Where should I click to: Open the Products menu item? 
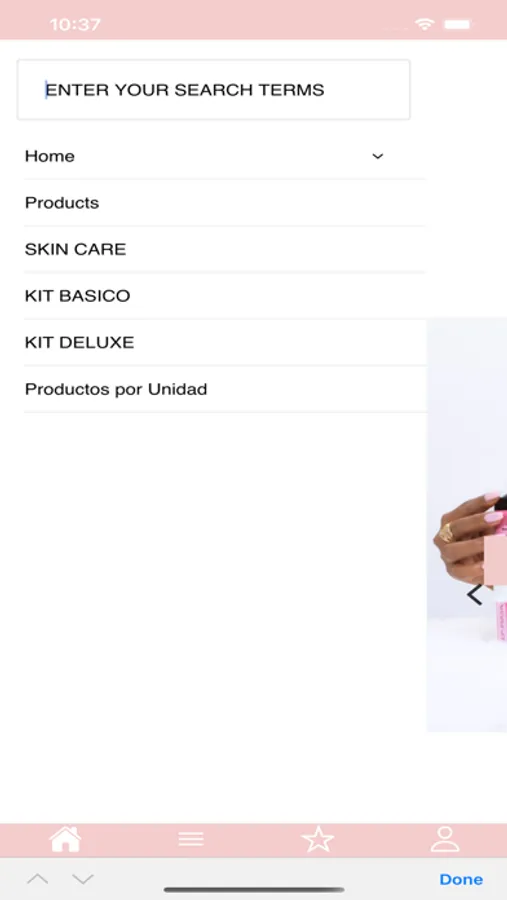click(225, 203)
